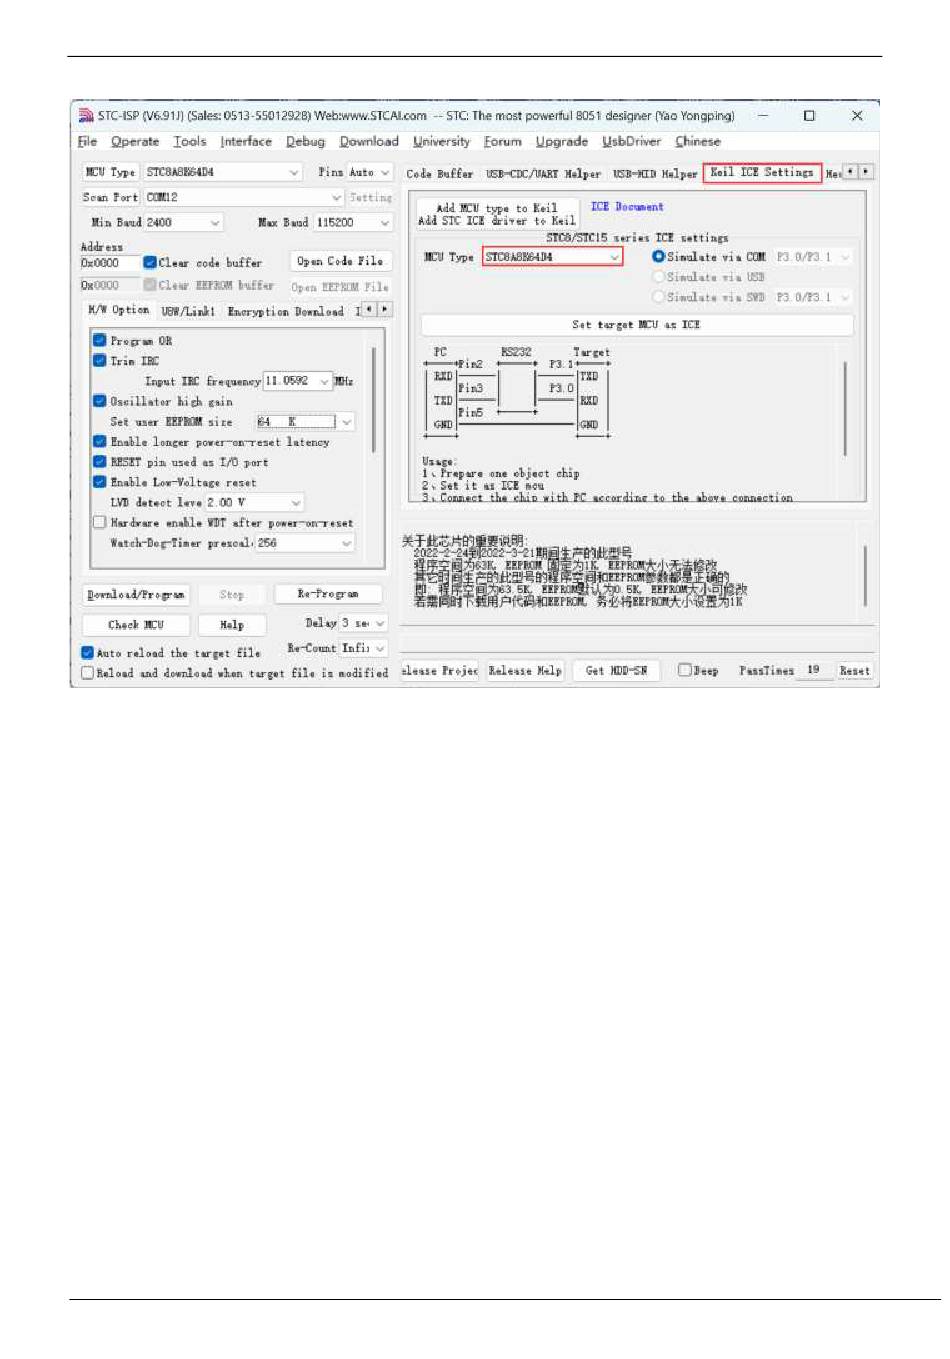Toggle Clear code buffer checkbox
Image resolution: width=950 pixels, height=1359 pixels.
[149, 263]
